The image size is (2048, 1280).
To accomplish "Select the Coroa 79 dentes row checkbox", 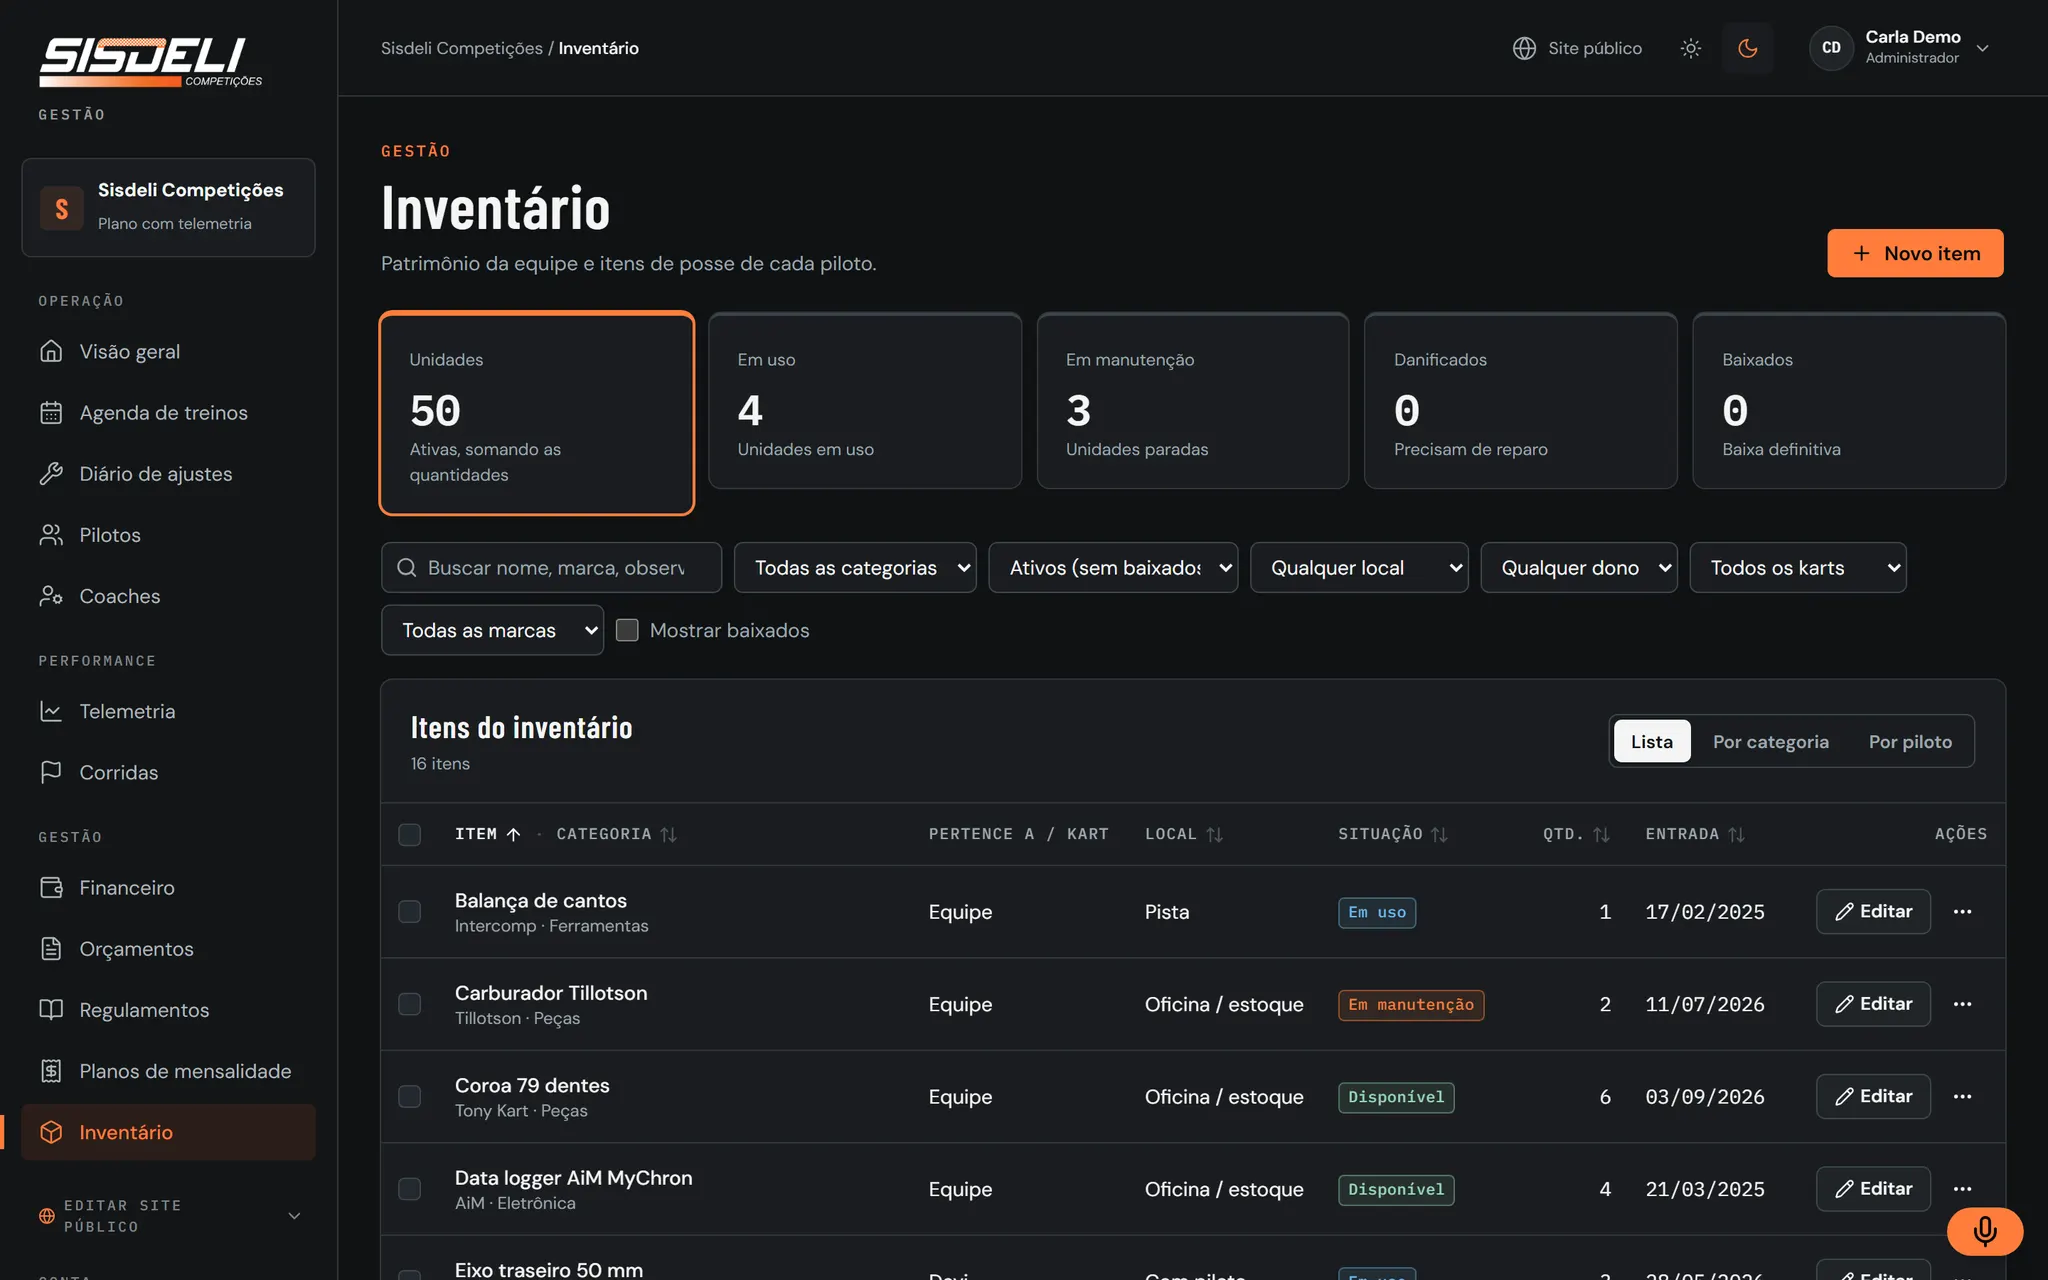I will click(x=409, y=1096).
